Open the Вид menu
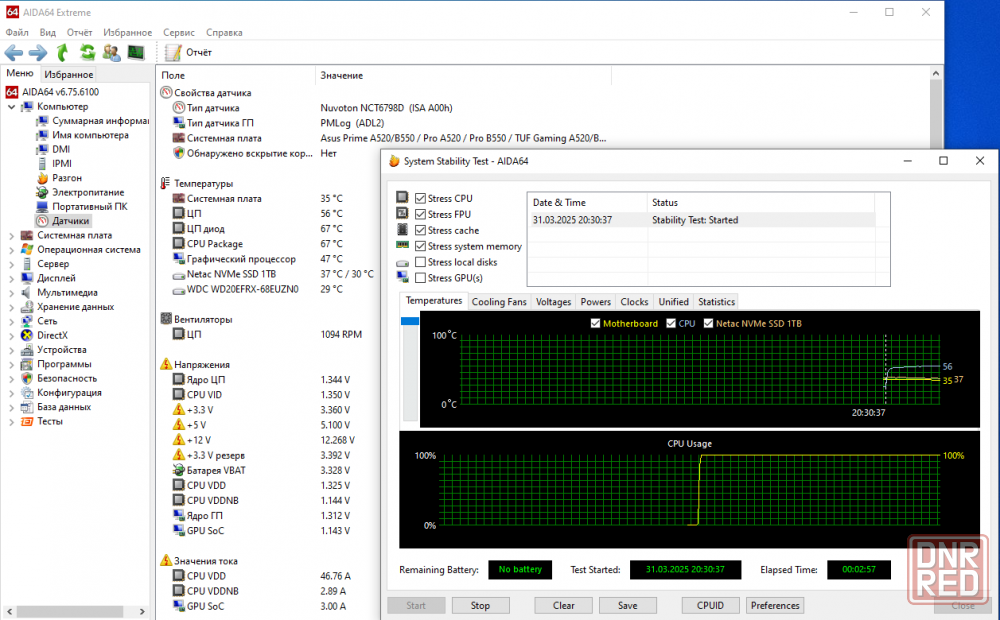 coord(48,33)
